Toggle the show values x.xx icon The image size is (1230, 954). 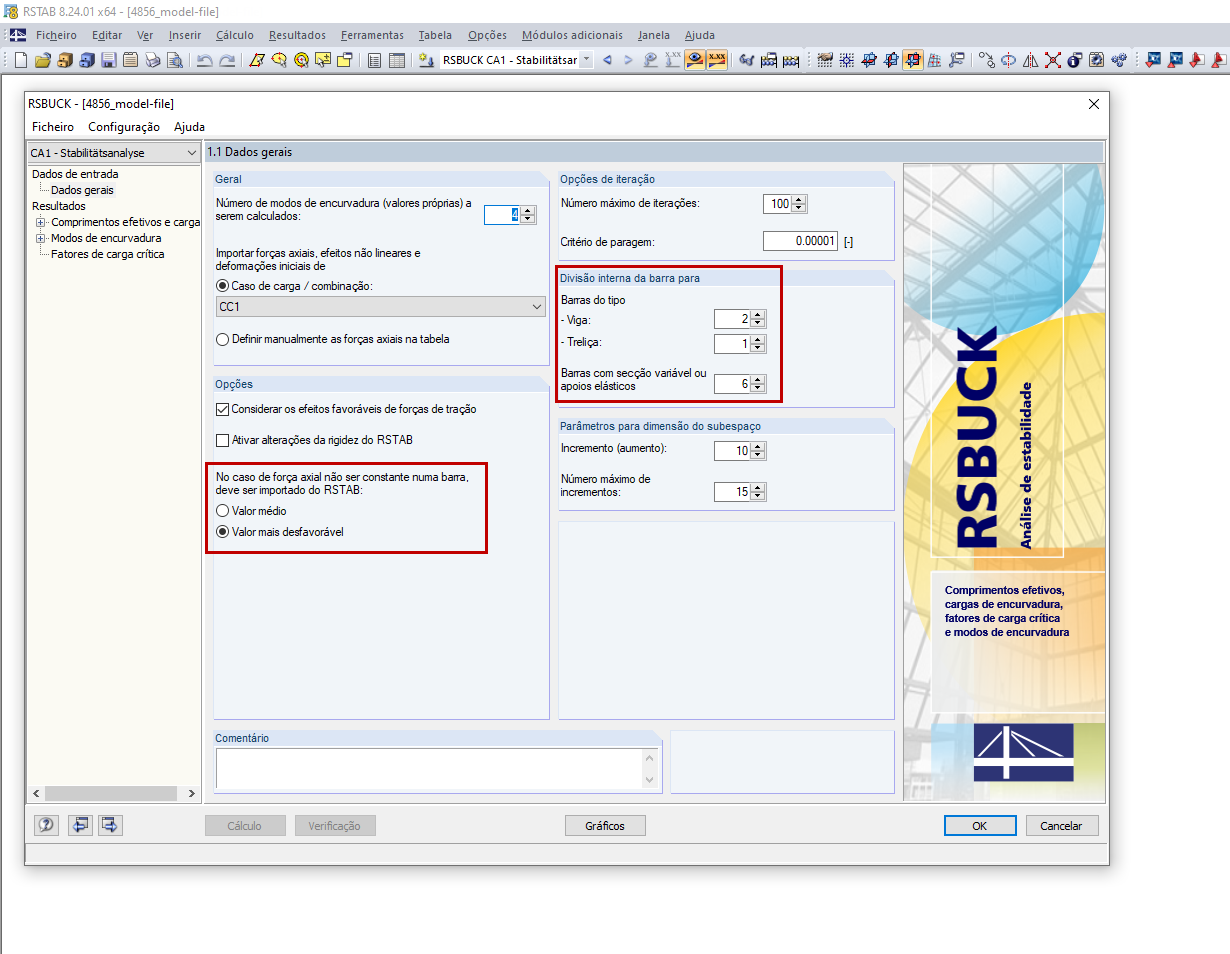717,60
